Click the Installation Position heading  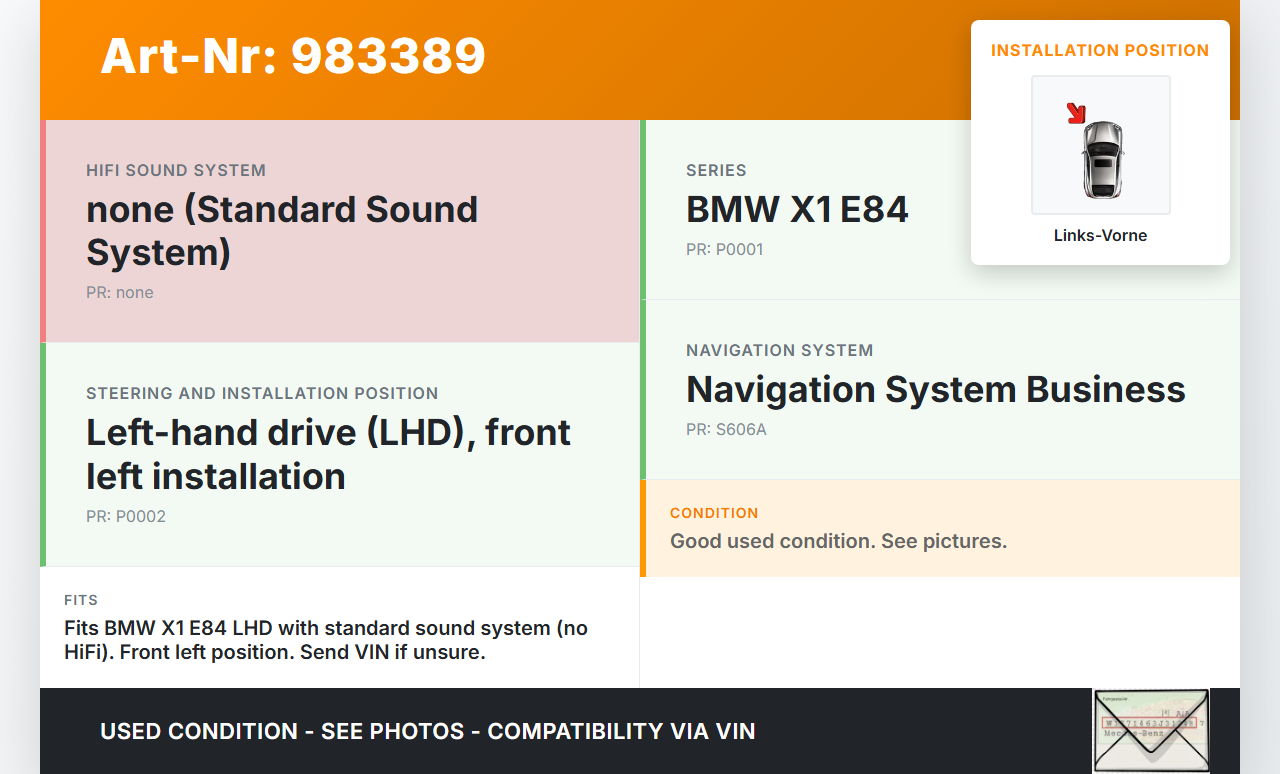tap(1100, 50)
